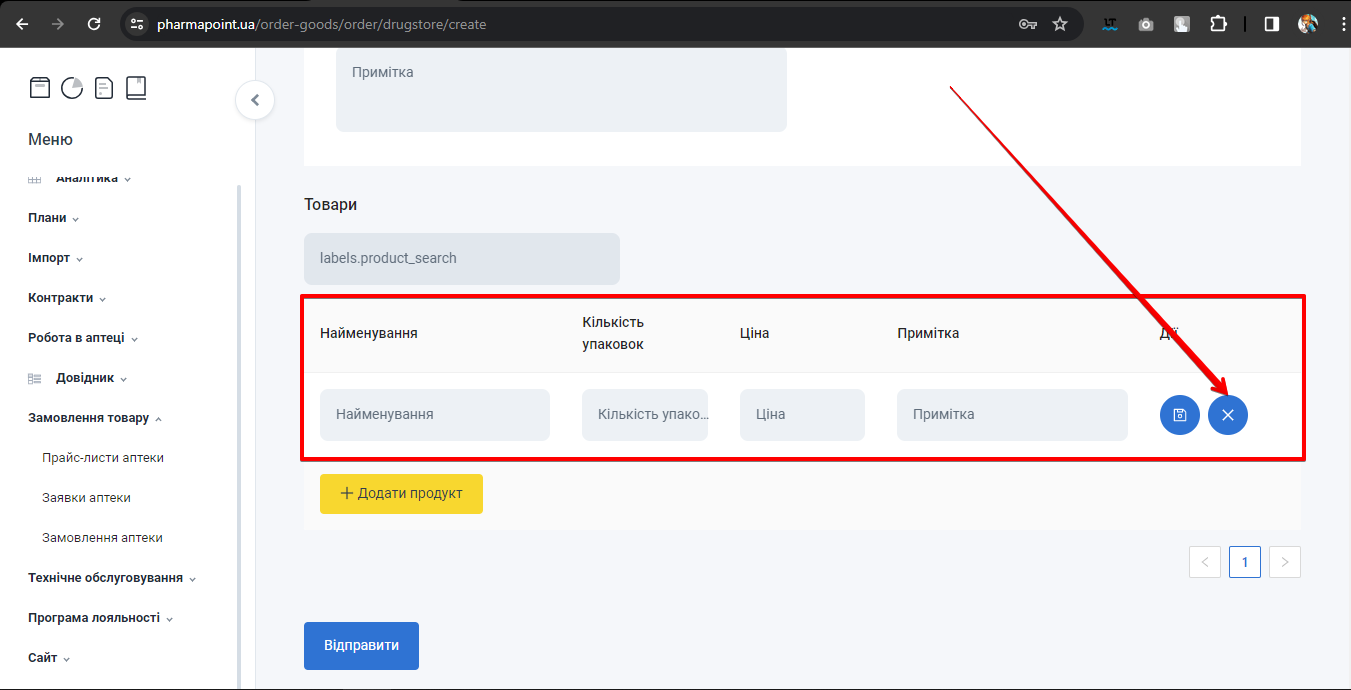Click the yellow Додати продукт button
The height and width of the screenshot is (690, 1351).
pyautogui.click(x=401, y=494)
